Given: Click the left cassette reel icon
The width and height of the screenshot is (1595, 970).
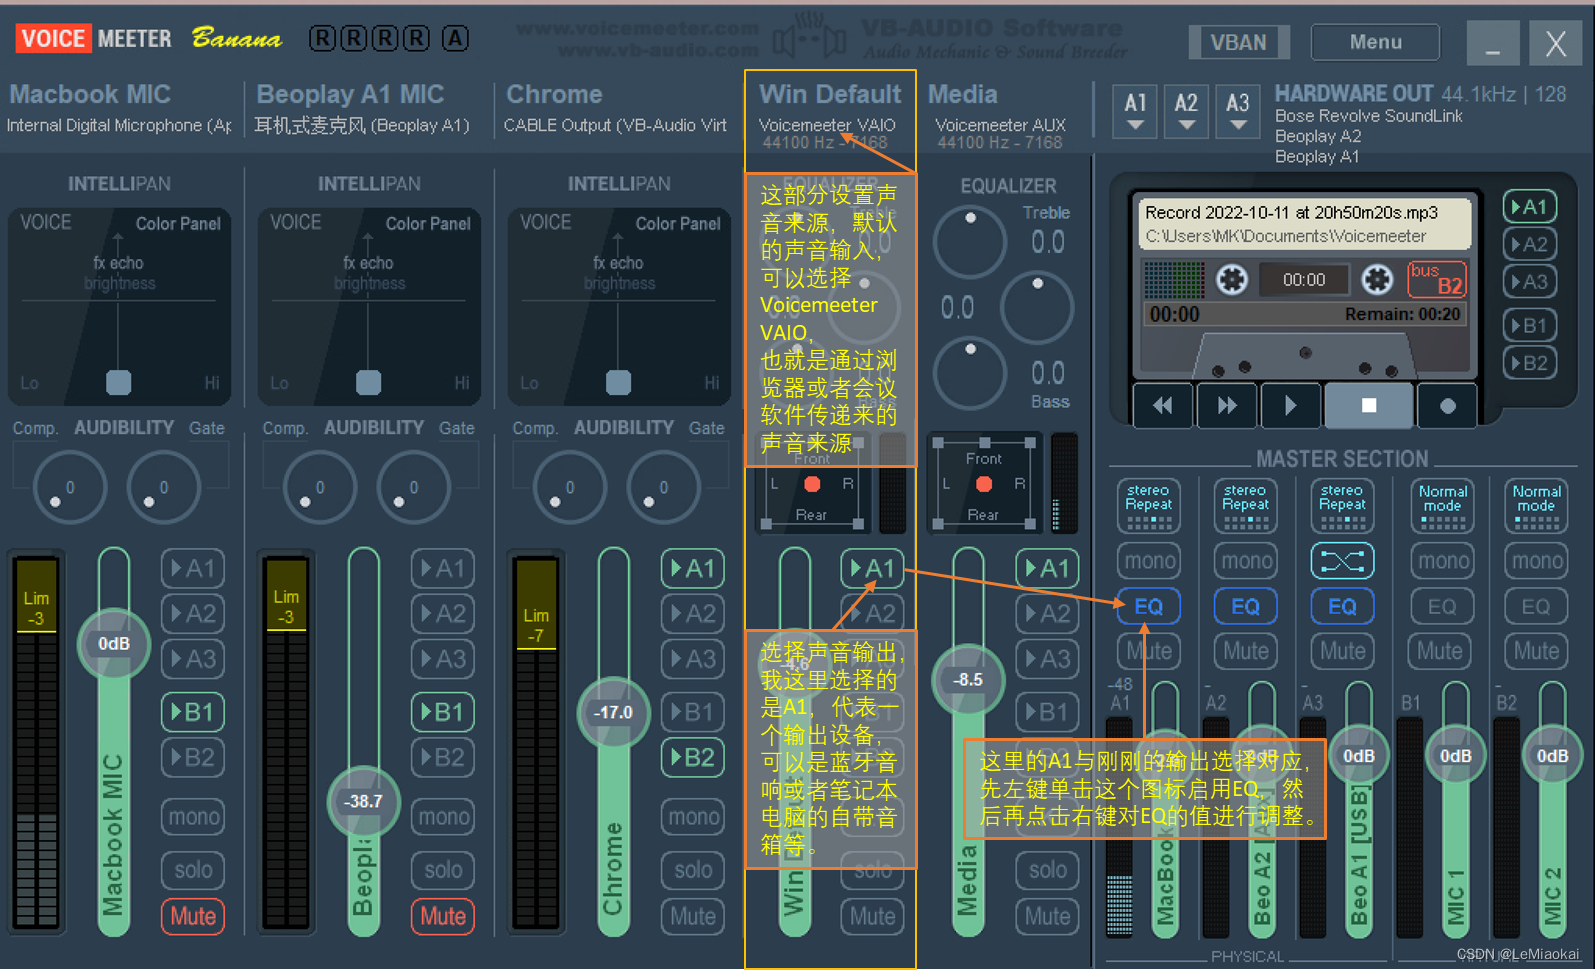Looking at the screenshot, I should pyautogui.click(x=1232, y=280).
